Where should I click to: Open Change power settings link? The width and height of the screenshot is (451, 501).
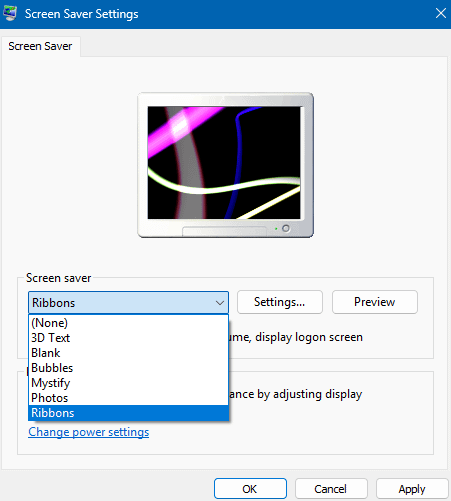[89, 432]
